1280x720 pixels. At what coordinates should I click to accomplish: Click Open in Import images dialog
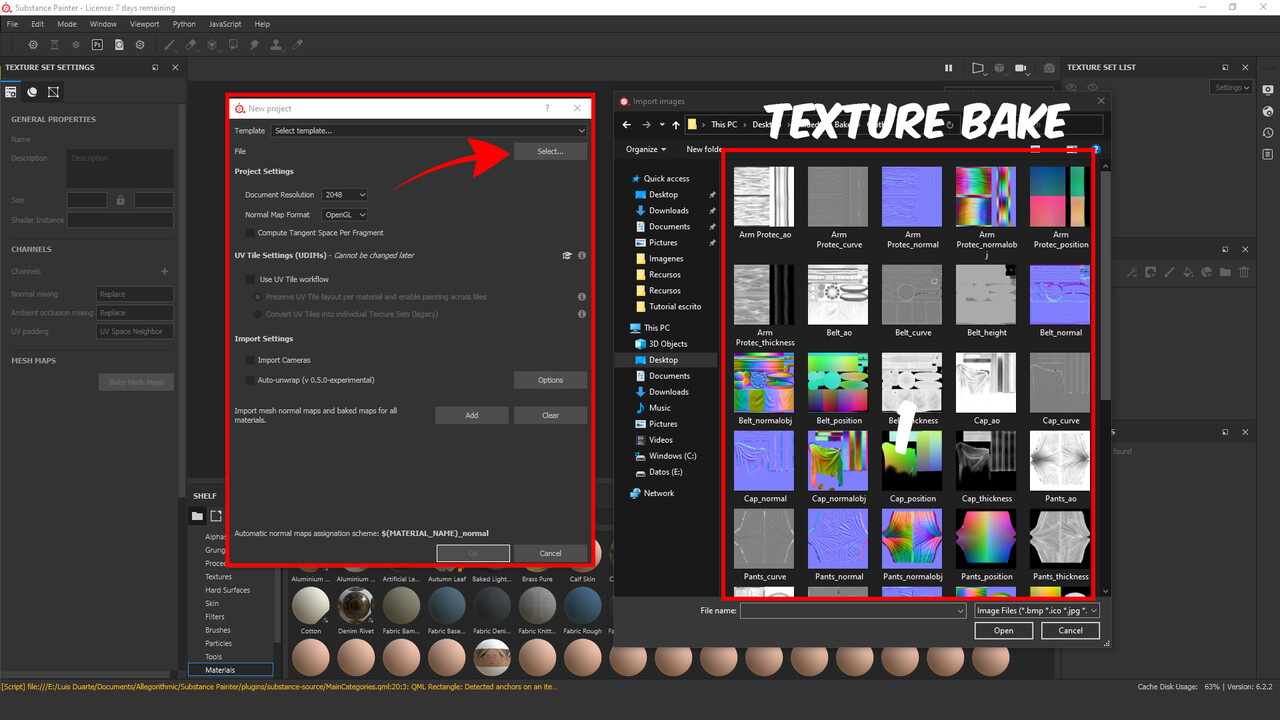pos(1003,630)
